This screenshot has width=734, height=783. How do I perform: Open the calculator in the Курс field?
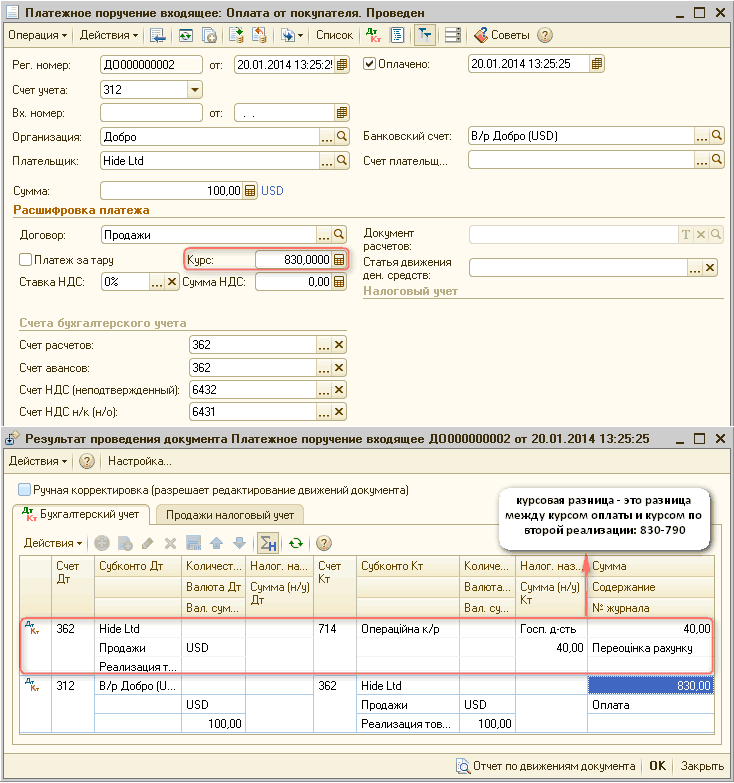340,259
